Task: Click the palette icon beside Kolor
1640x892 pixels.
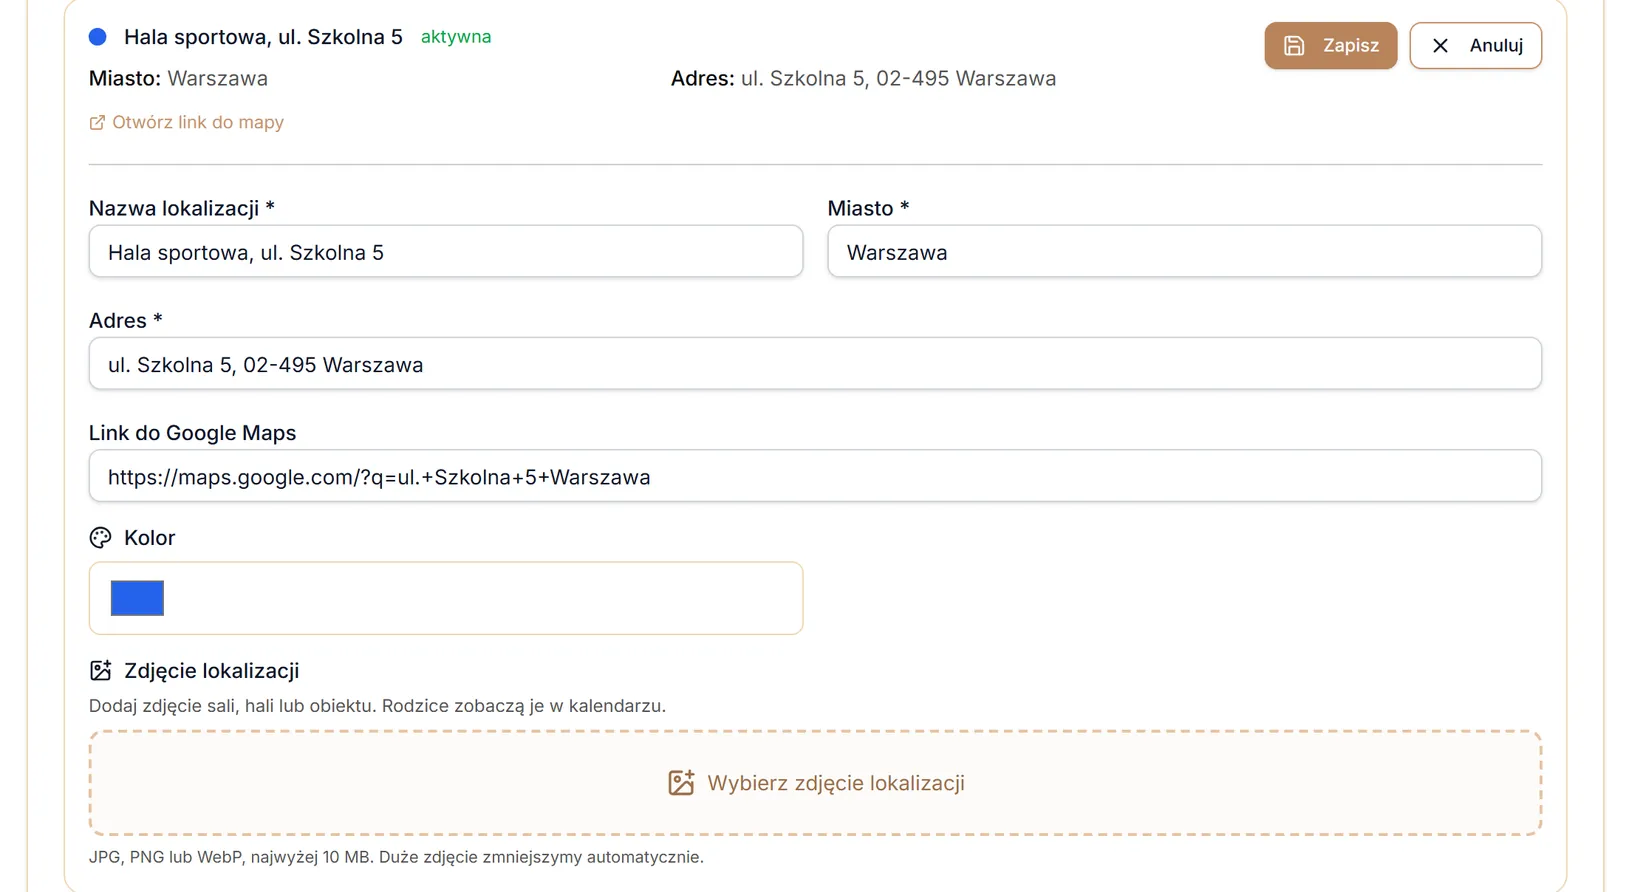Action: pos(100,538)
